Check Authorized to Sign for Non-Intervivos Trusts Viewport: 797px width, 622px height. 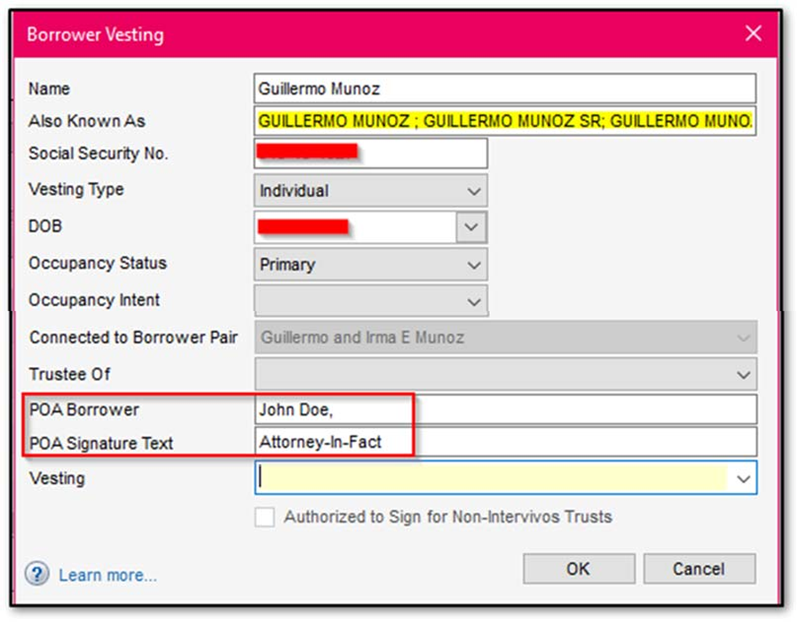(265, 518)
